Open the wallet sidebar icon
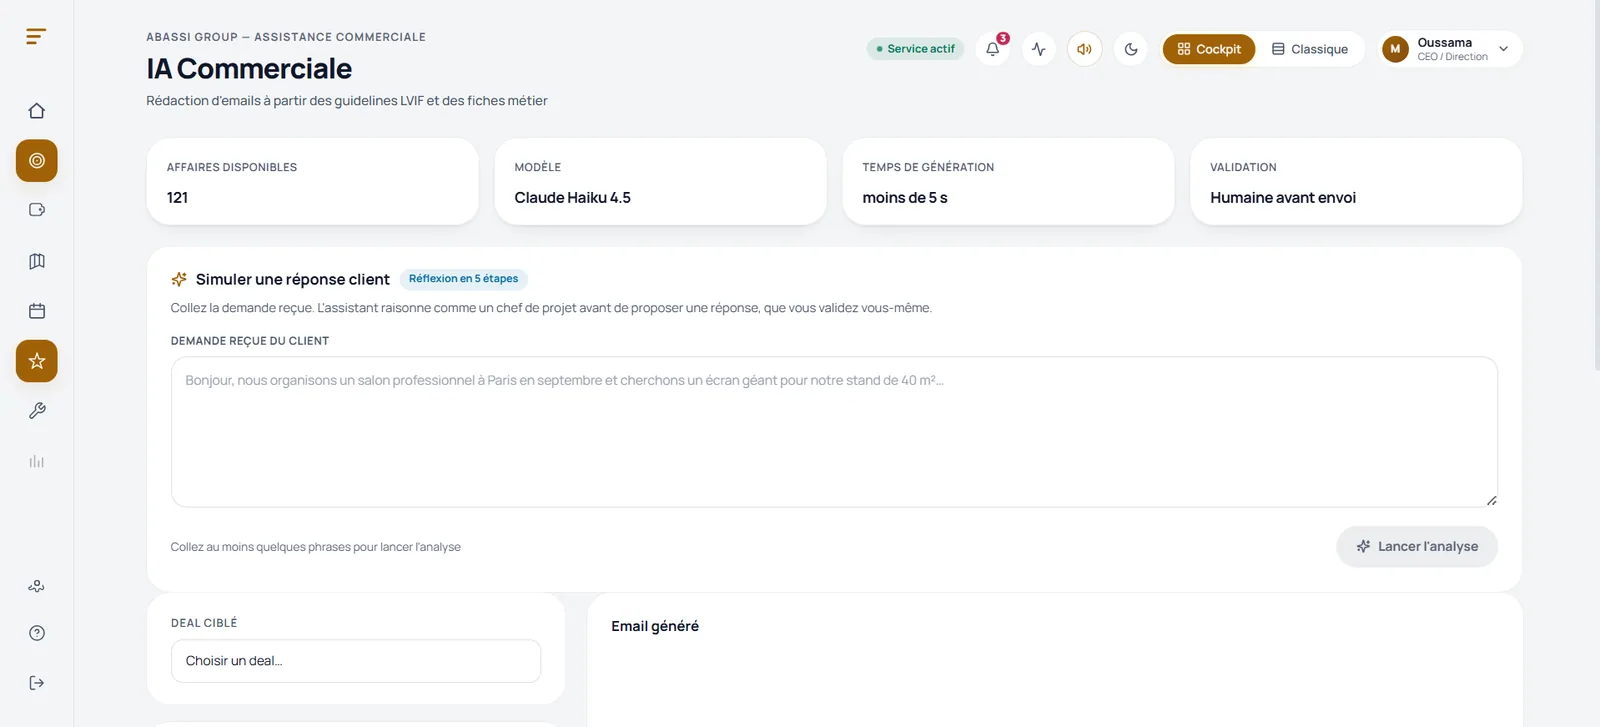1600x727 pixels. 37,210
